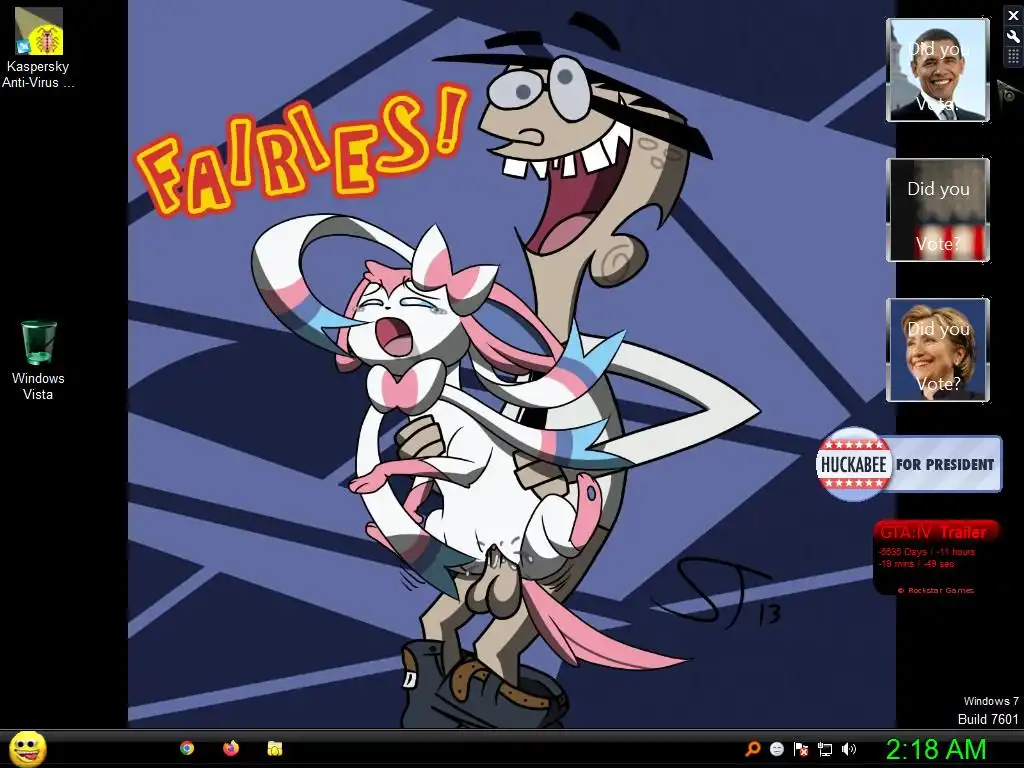The height and width of the screenshot is (768, 1024).
Task: Open the Windows Vista recycle bin icon
Action: pyautogui.click(x=38, y=360)
